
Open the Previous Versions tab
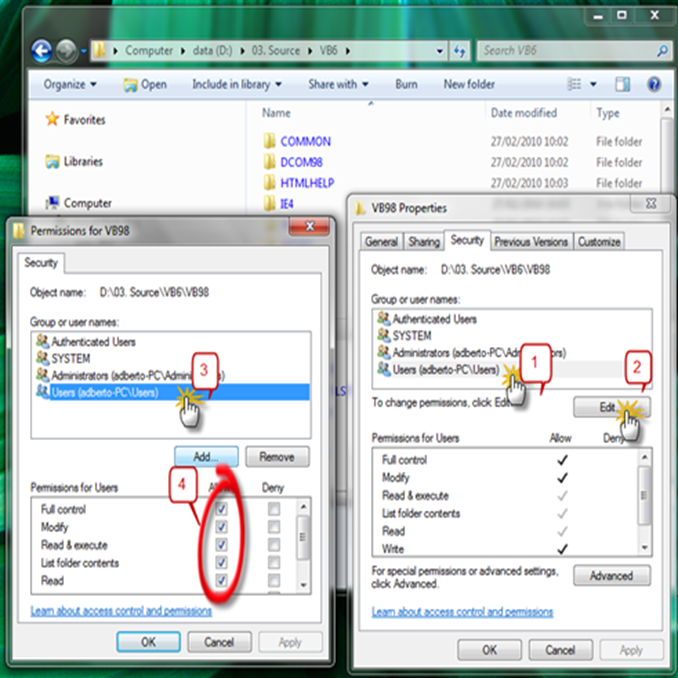(531, 241)
